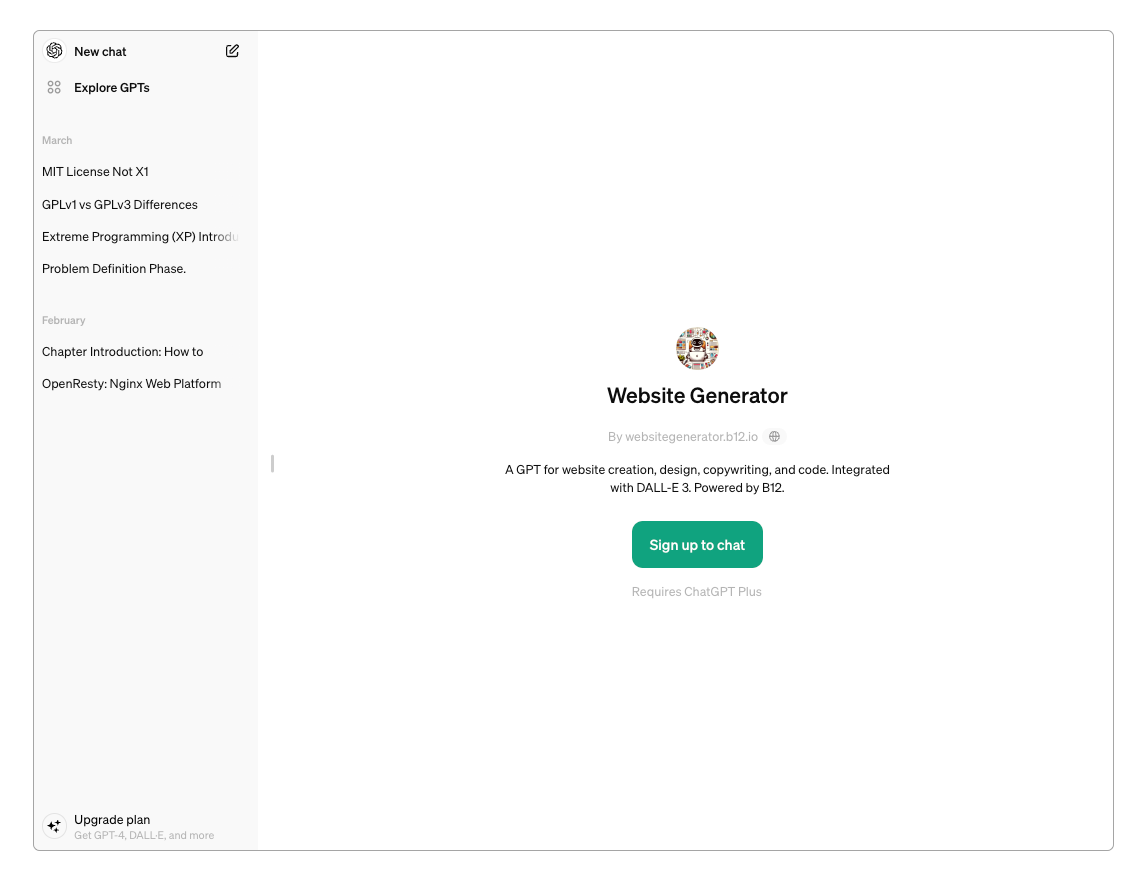The image size is (1146, 881).
Task: Open Explore GPTs page
Action: (112, 88)
